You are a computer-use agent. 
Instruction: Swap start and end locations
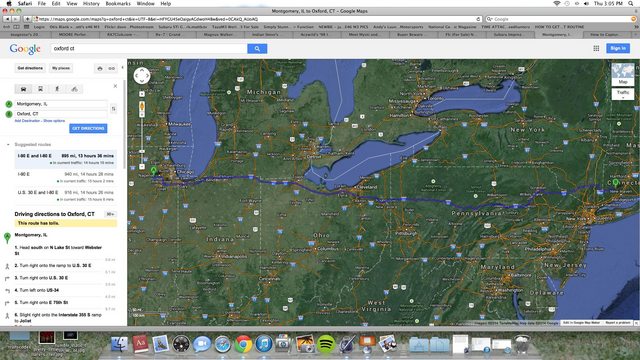pyautogui.click(x=113, y=109)
